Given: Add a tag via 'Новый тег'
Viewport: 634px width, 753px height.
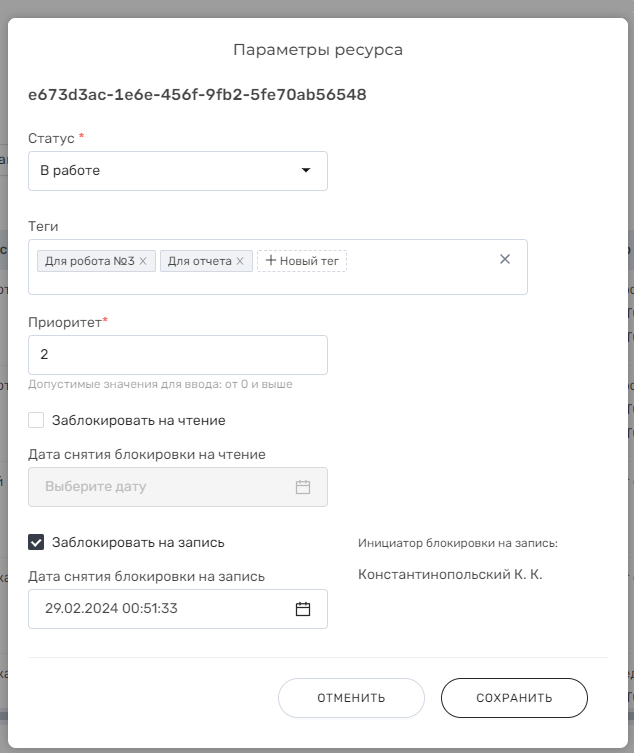Looking at the screenshot, I should (302, 261).
